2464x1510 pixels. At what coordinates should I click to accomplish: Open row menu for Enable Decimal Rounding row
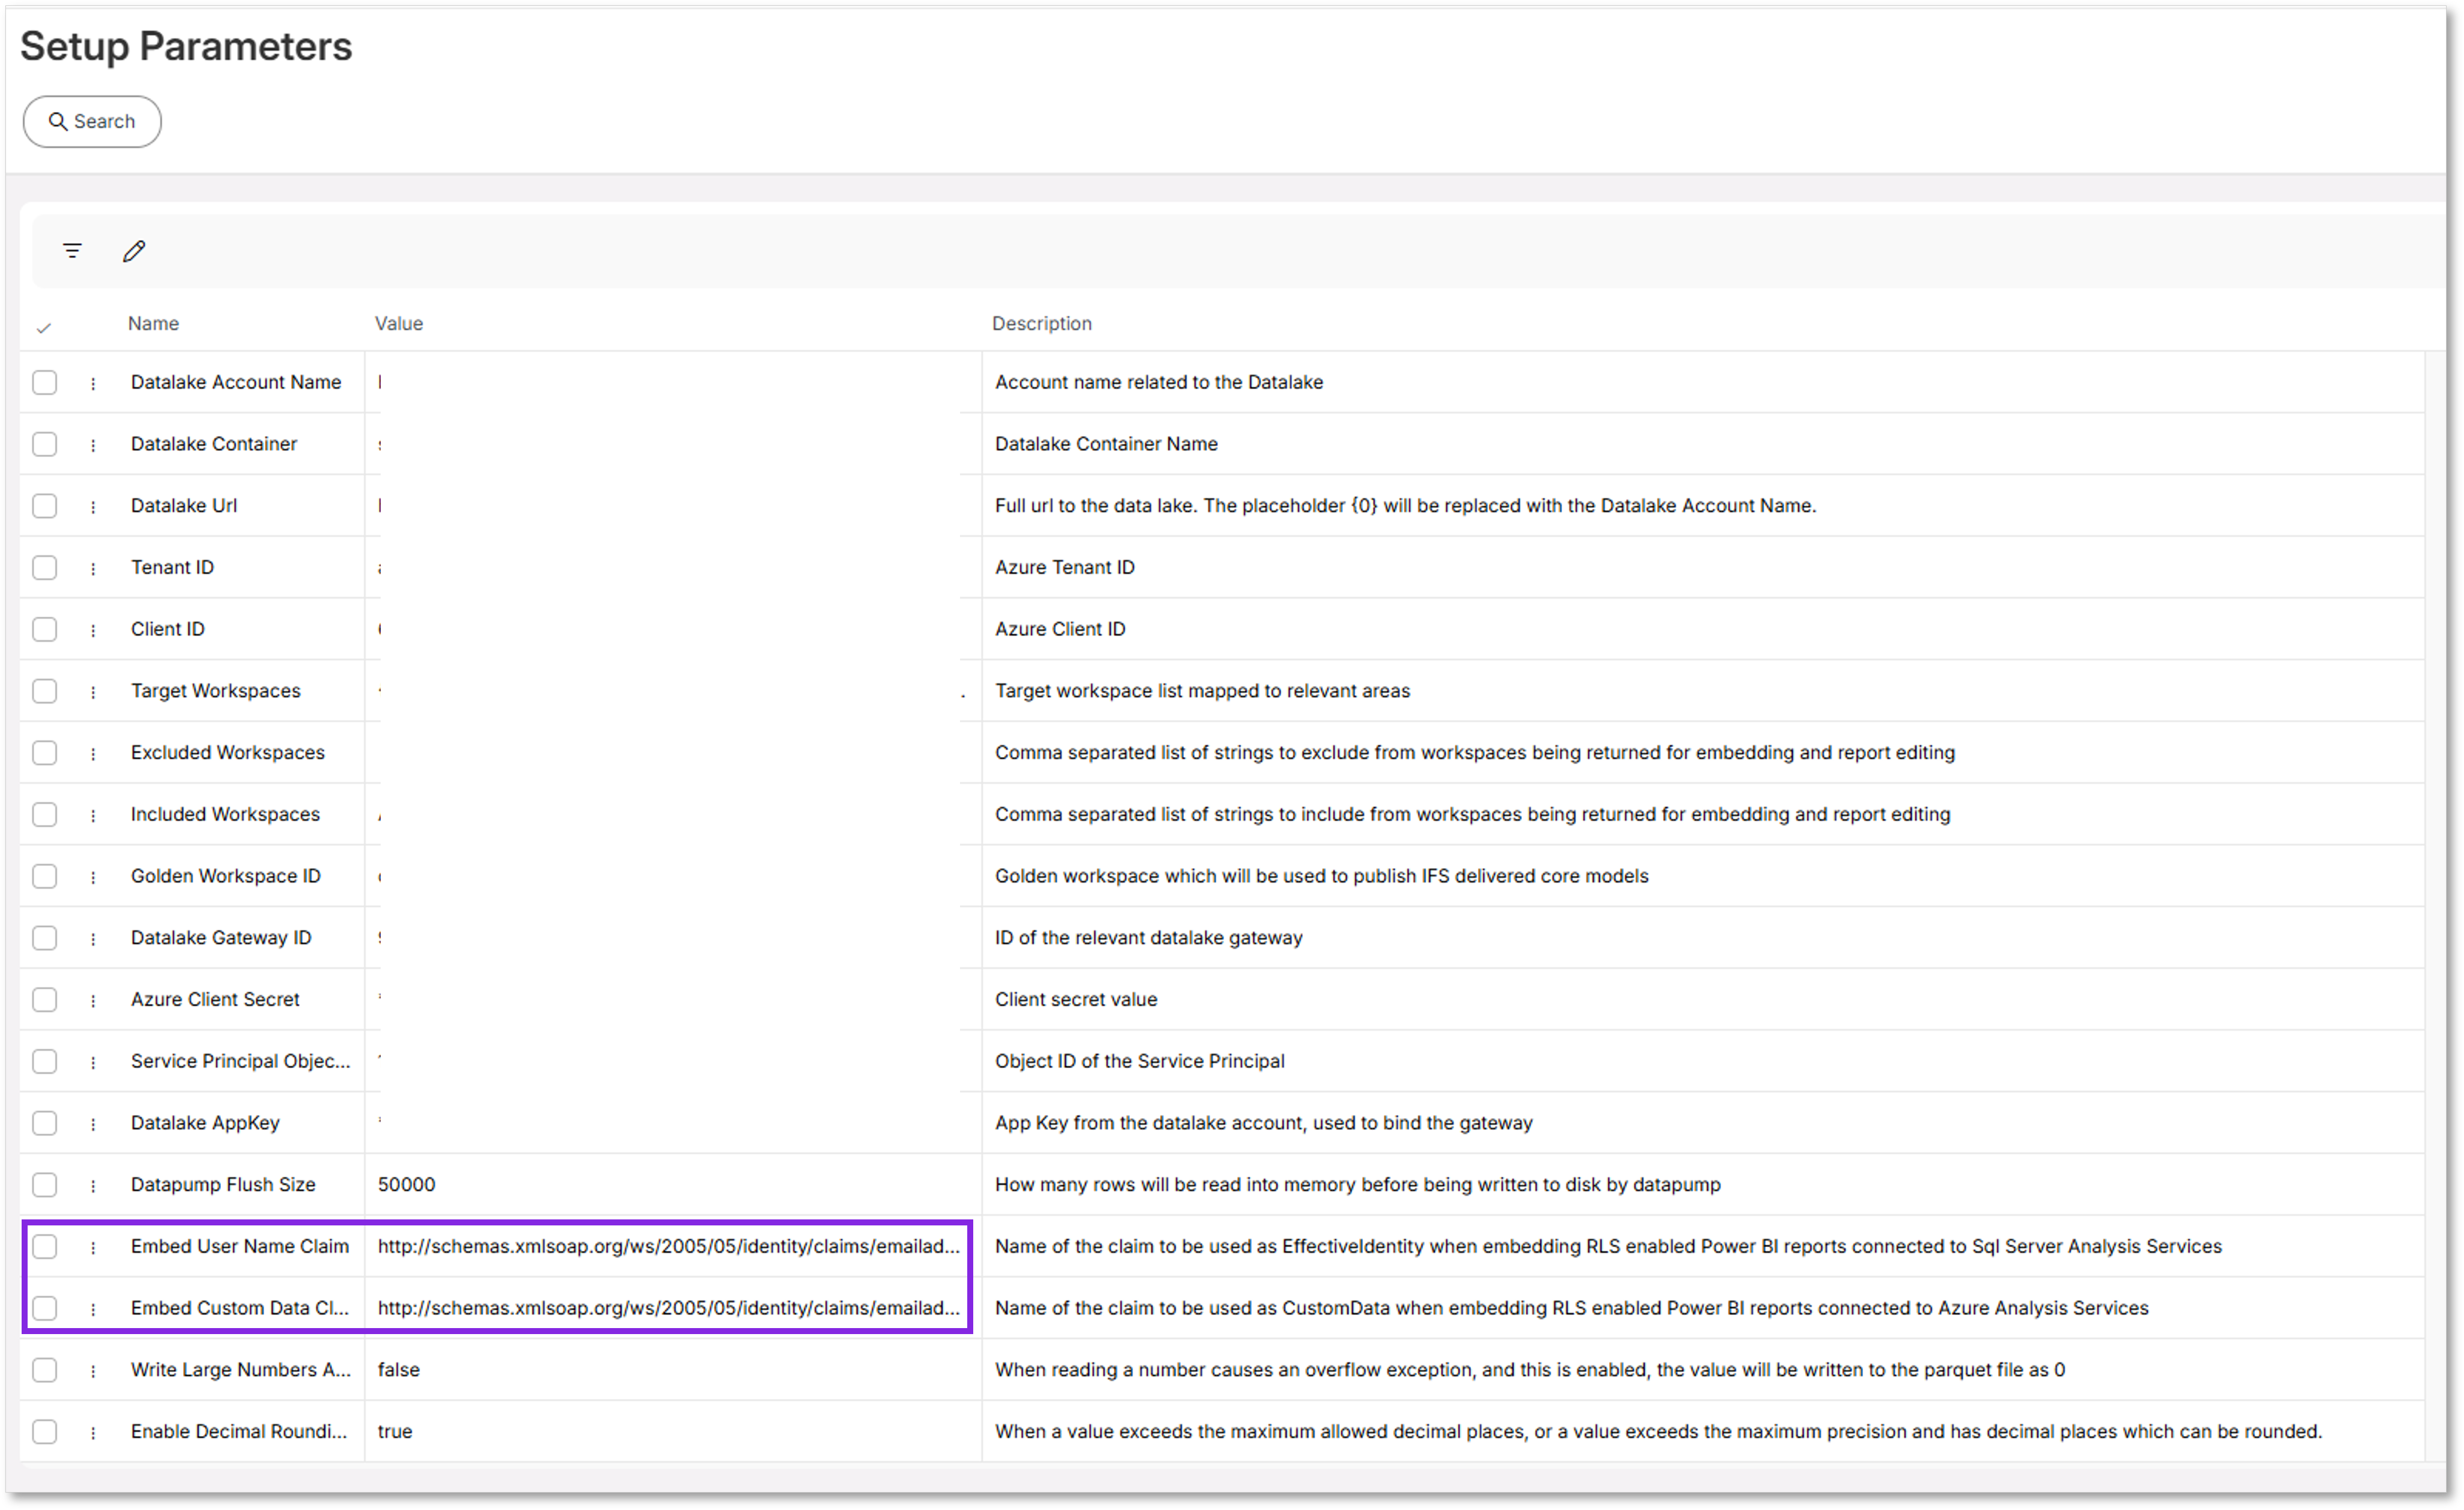point(93,1433)
